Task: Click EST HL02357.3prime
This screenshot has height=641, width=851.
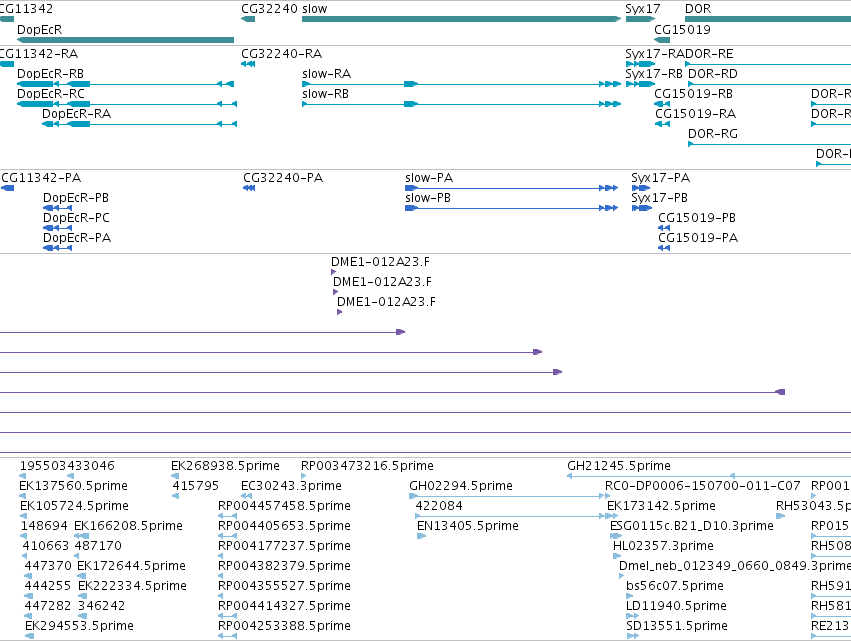Action: point(663,547)
